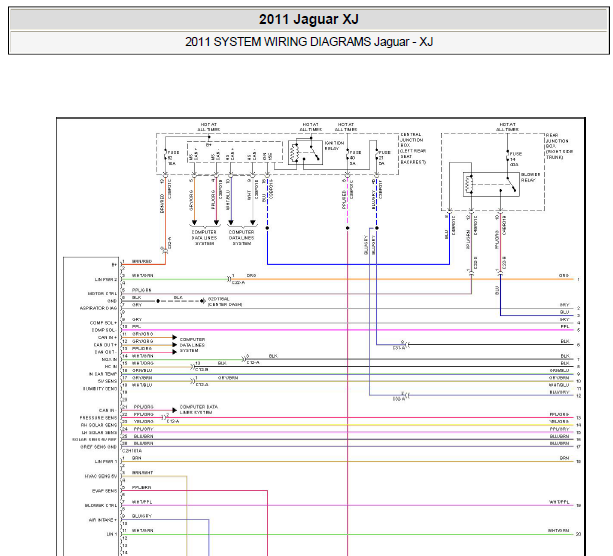Select the 'IN CAR TEMP' pin label
This screenshot has height=556, width=613.
pyautogui.click(x=103, y=374)
